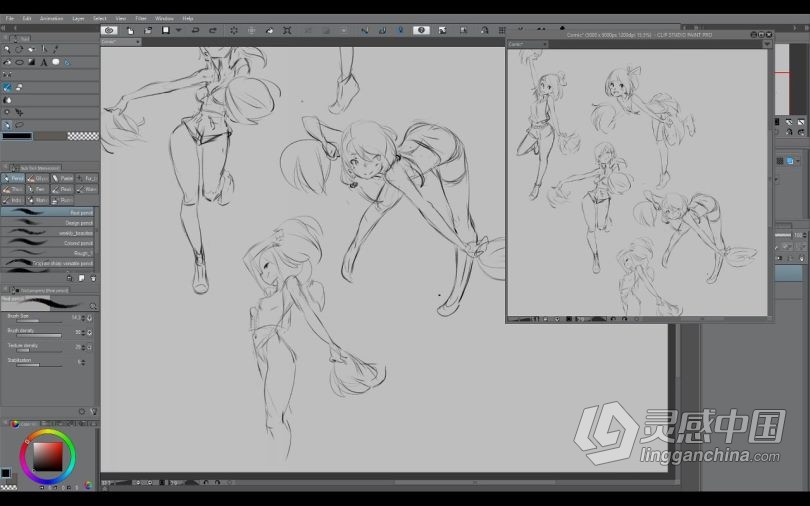Select the Pastel sub tool group
This screenshot has width=810, height=506.
pos(64,178)
